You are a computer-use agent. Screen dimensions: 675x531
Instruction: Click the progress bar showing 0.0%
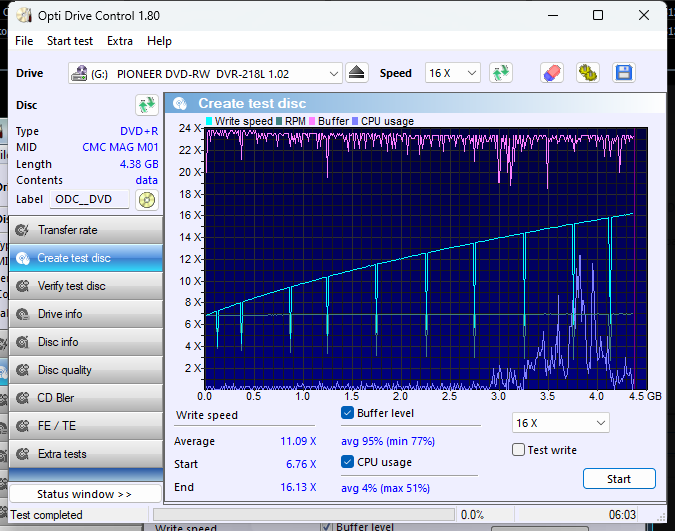[304, 515]
